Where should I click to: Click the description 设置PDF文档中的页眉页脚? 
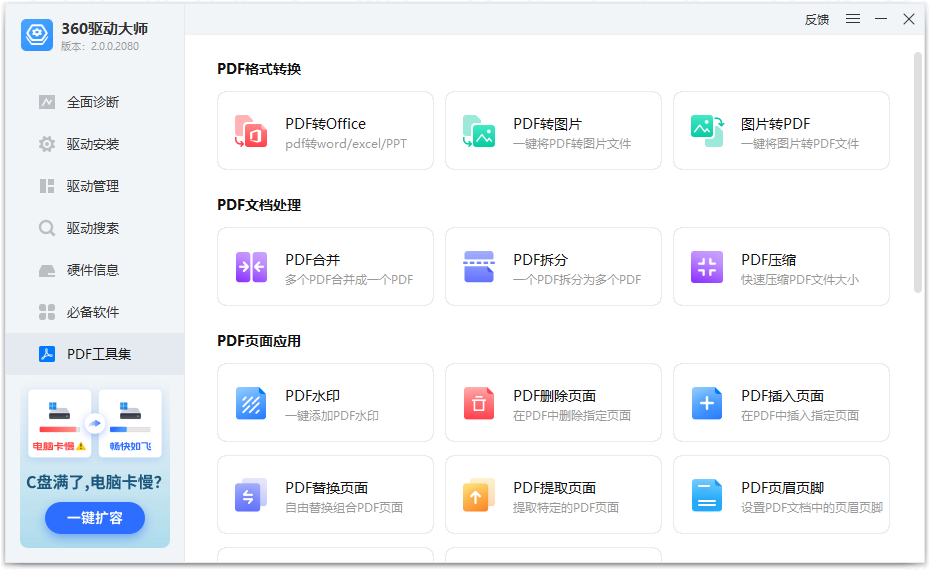coord(812,507)
